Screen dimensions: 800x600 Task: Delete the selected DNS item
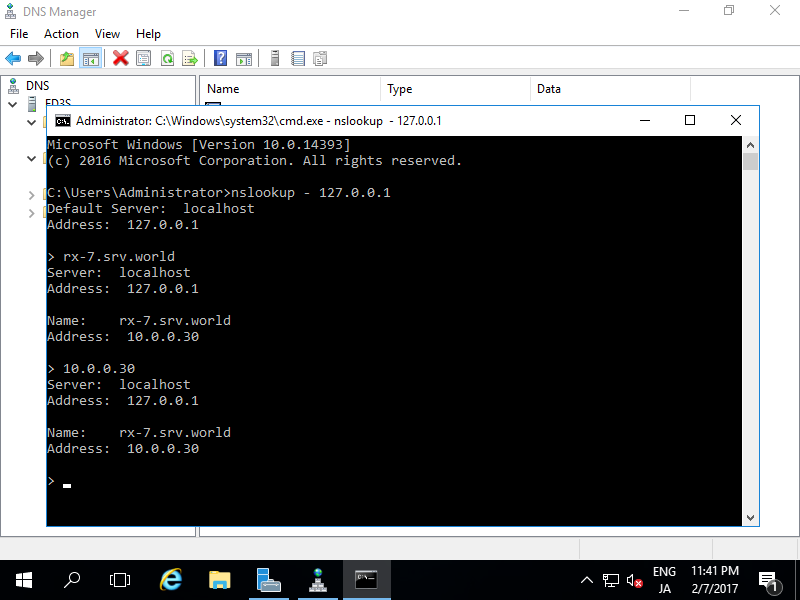coord(119,57)
